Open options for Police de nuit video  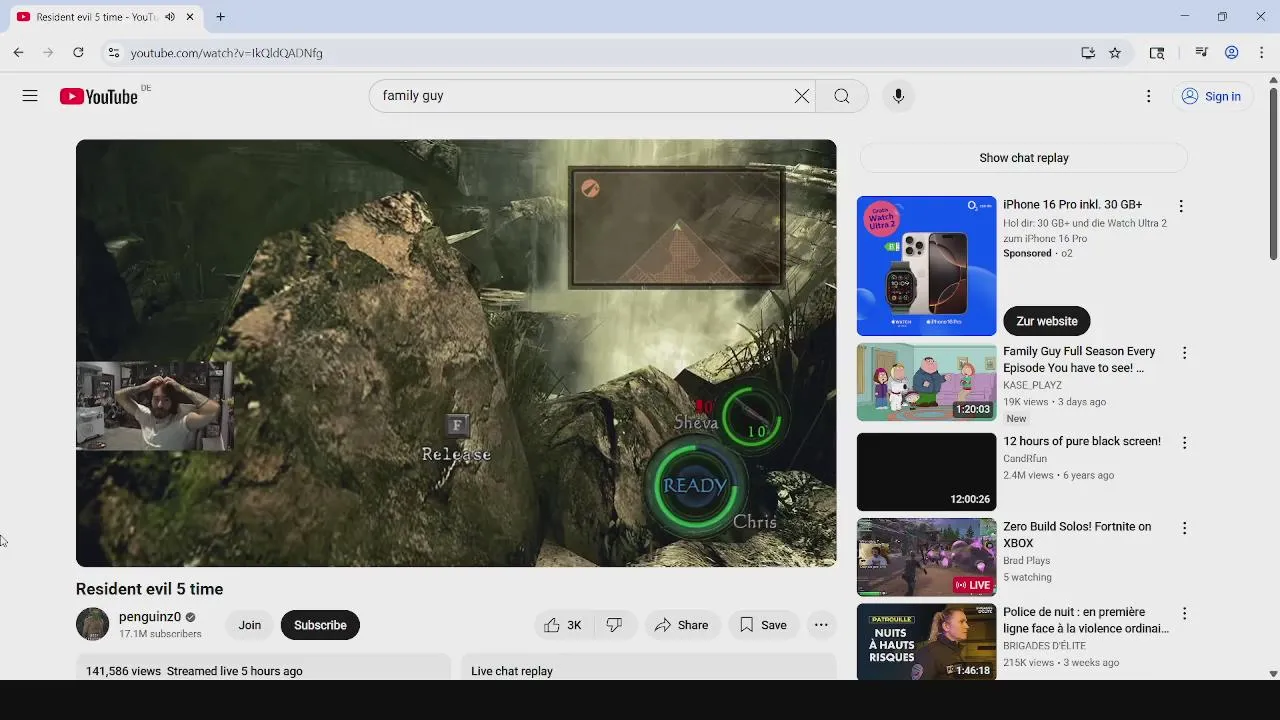[1184, 613]
